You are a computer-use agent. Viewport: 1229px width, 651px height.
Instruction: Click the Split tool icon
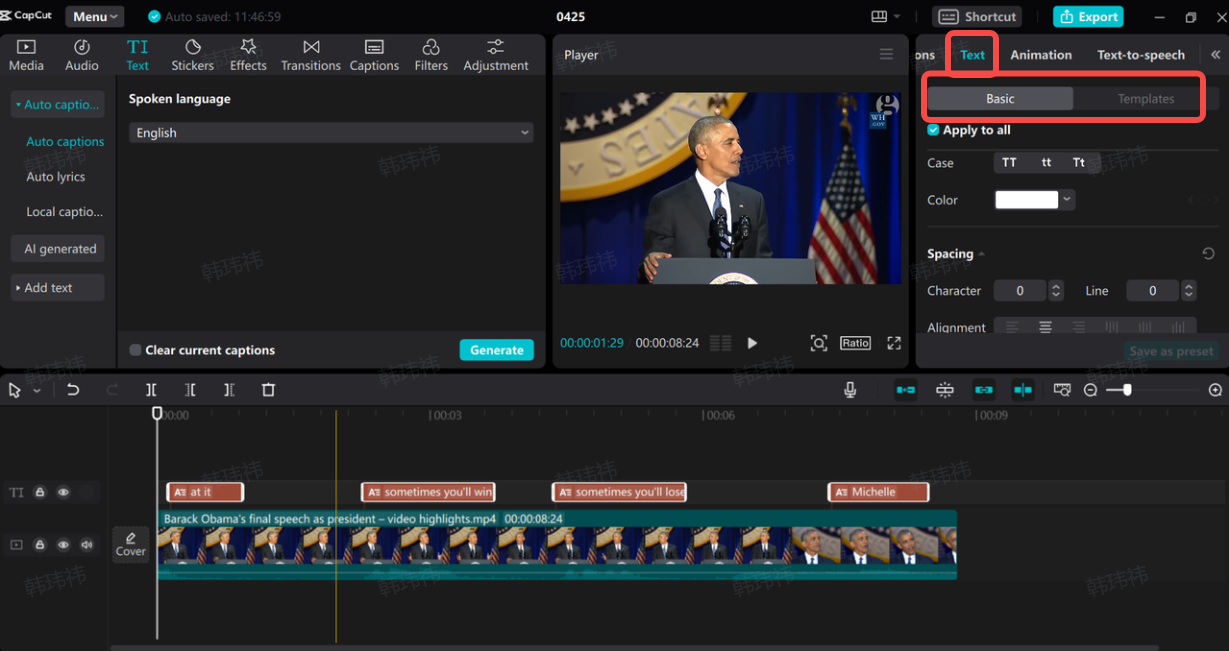[151, 390]
